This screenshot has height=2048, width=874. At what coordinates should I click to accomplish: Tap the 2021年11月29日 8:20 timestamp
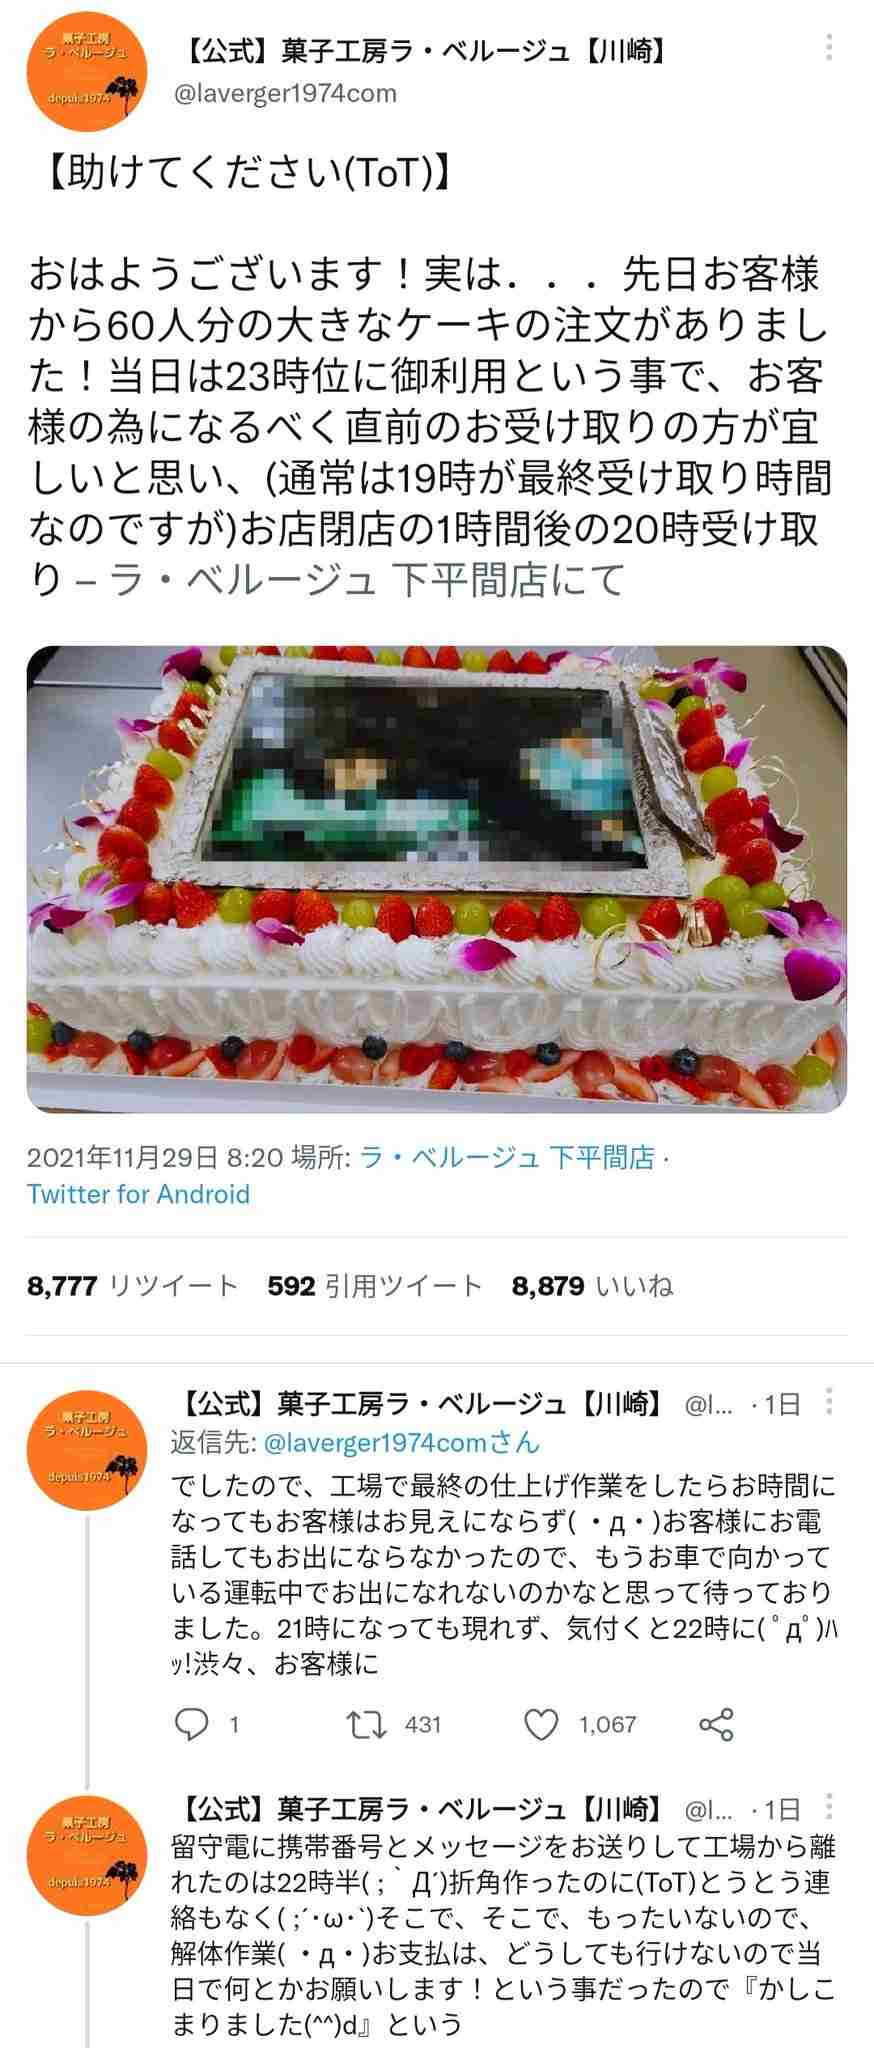[155, 1157]
